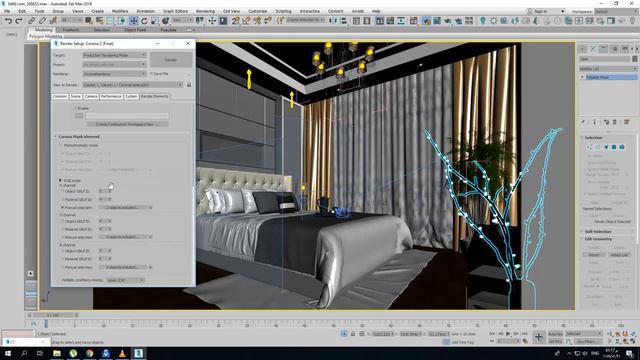
Task: Select Polygon sub-object level icon
Action: click(613, 147)
